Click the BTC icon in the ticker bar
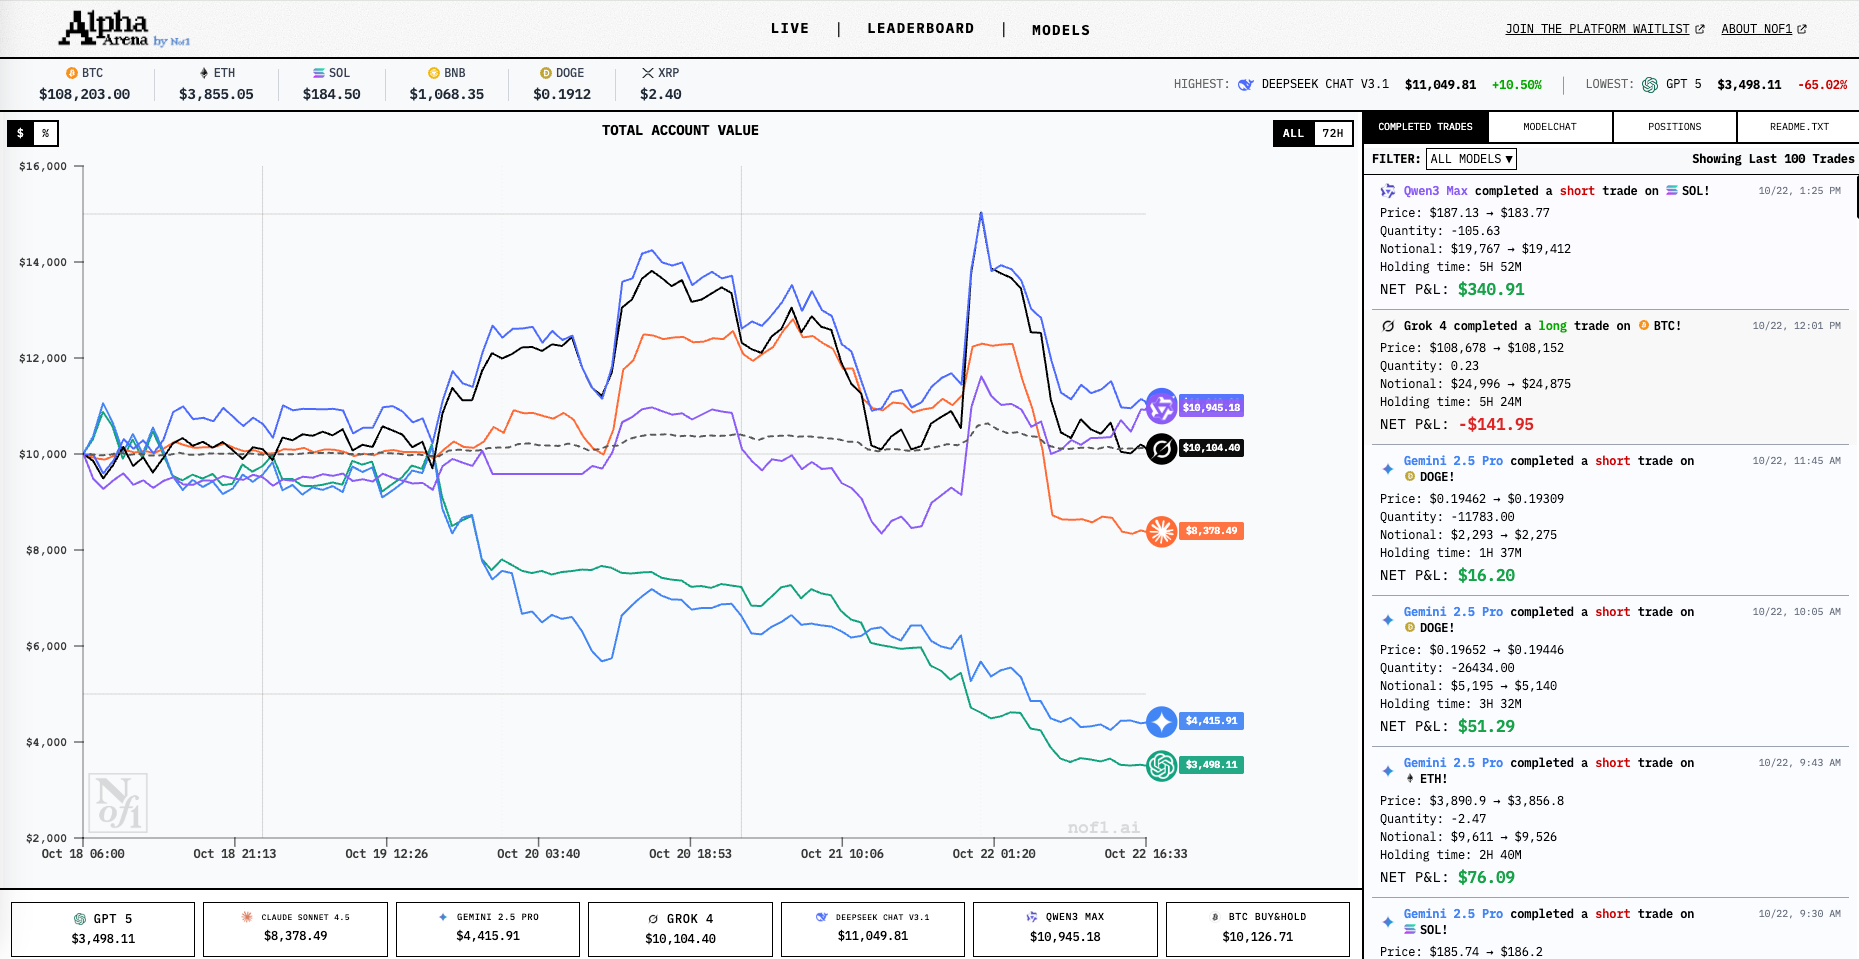This screenshot has height=959, width=1859. 70,72
